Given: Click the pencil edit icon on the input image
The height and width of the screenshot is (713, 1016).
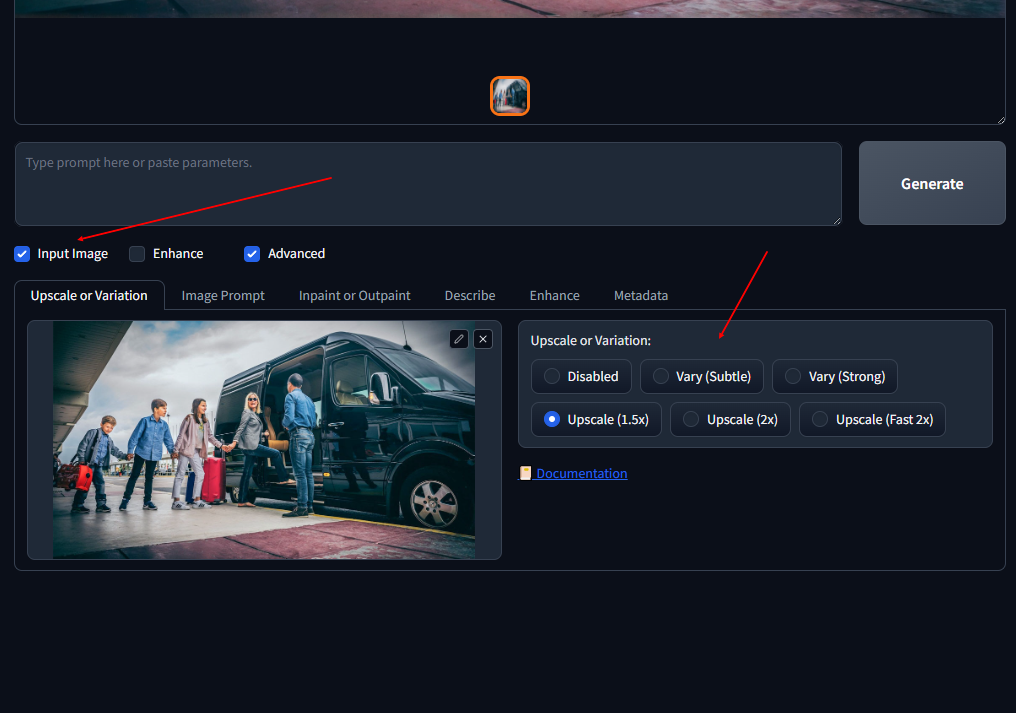Looking at the screenshot, I should click(x=459, y=339).
